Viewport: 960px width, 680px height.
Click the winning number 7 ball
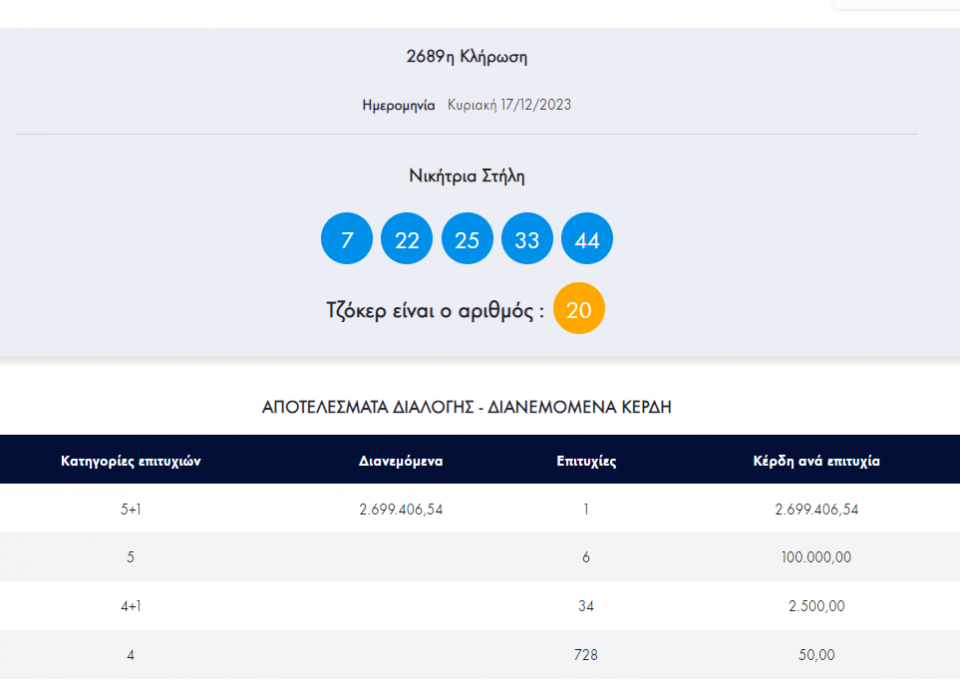click(347, 239)
